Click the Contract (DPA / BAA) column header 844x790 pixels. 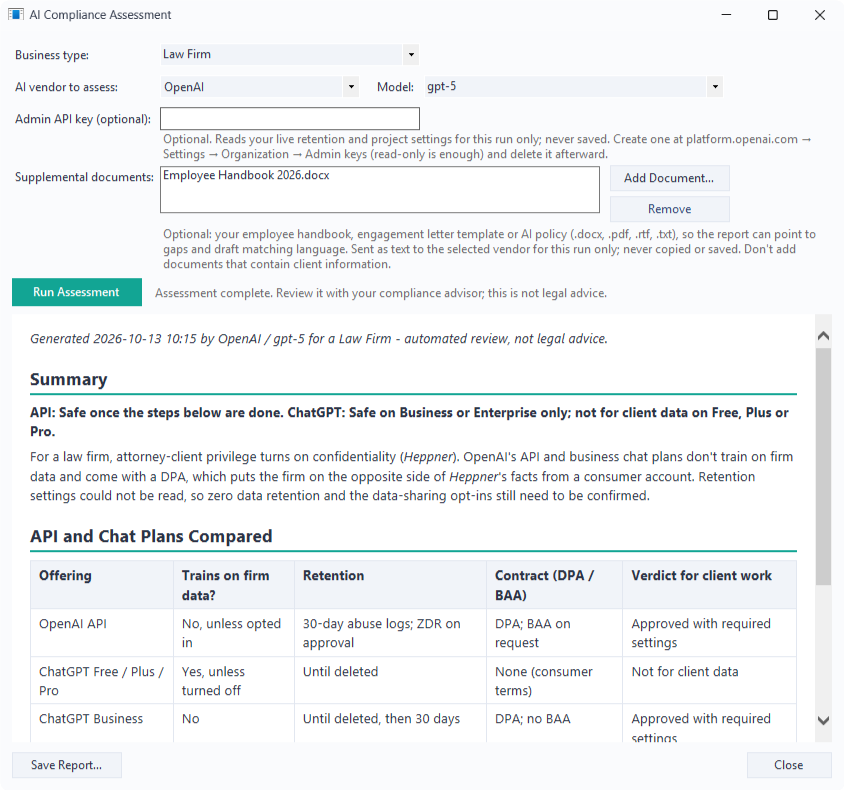(554, 585)
